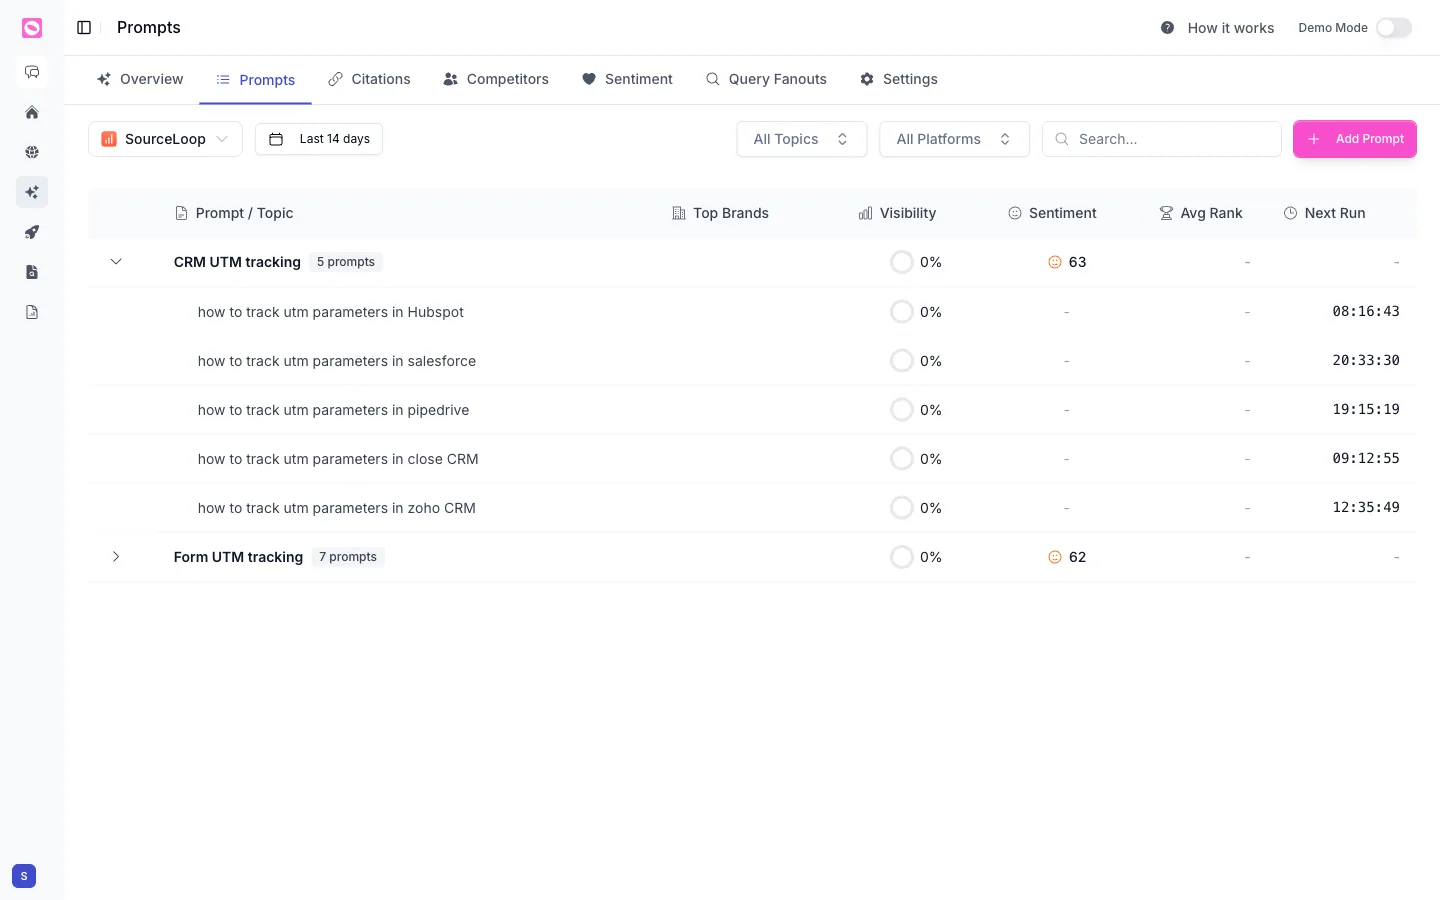This screenshot has height=900, width=1440.
Task: Open the All Topics filter dropdown
Action: point(802,139)
